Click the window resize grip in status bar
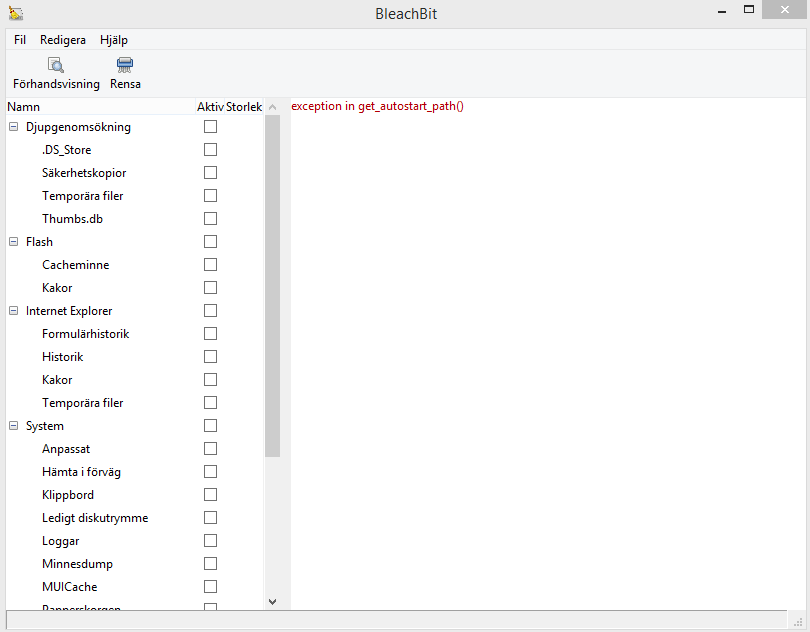This screenshot has width=810, height=632. [x=798, y=622]
